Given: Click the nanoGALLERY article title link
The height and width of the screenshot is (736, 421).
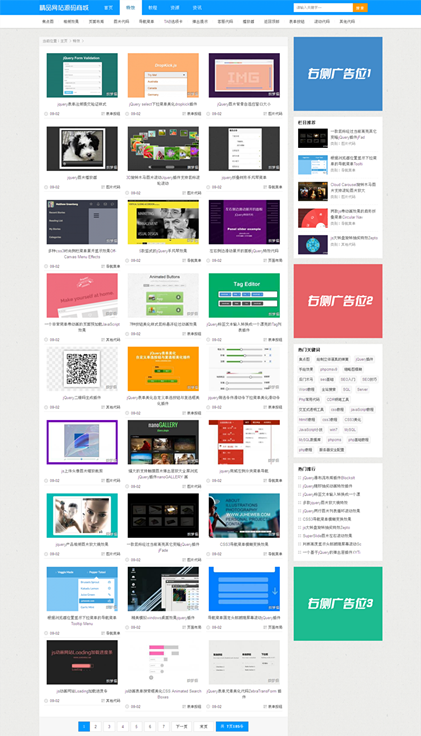Looking at the screenshot, I should [163, 474].
